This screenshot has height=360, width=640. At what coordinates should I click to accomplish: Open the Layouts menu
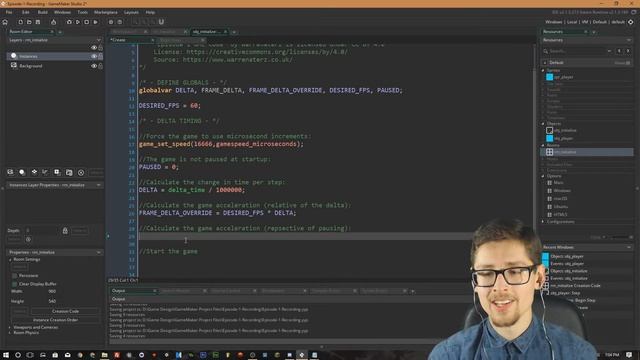[x=131, y=13]
